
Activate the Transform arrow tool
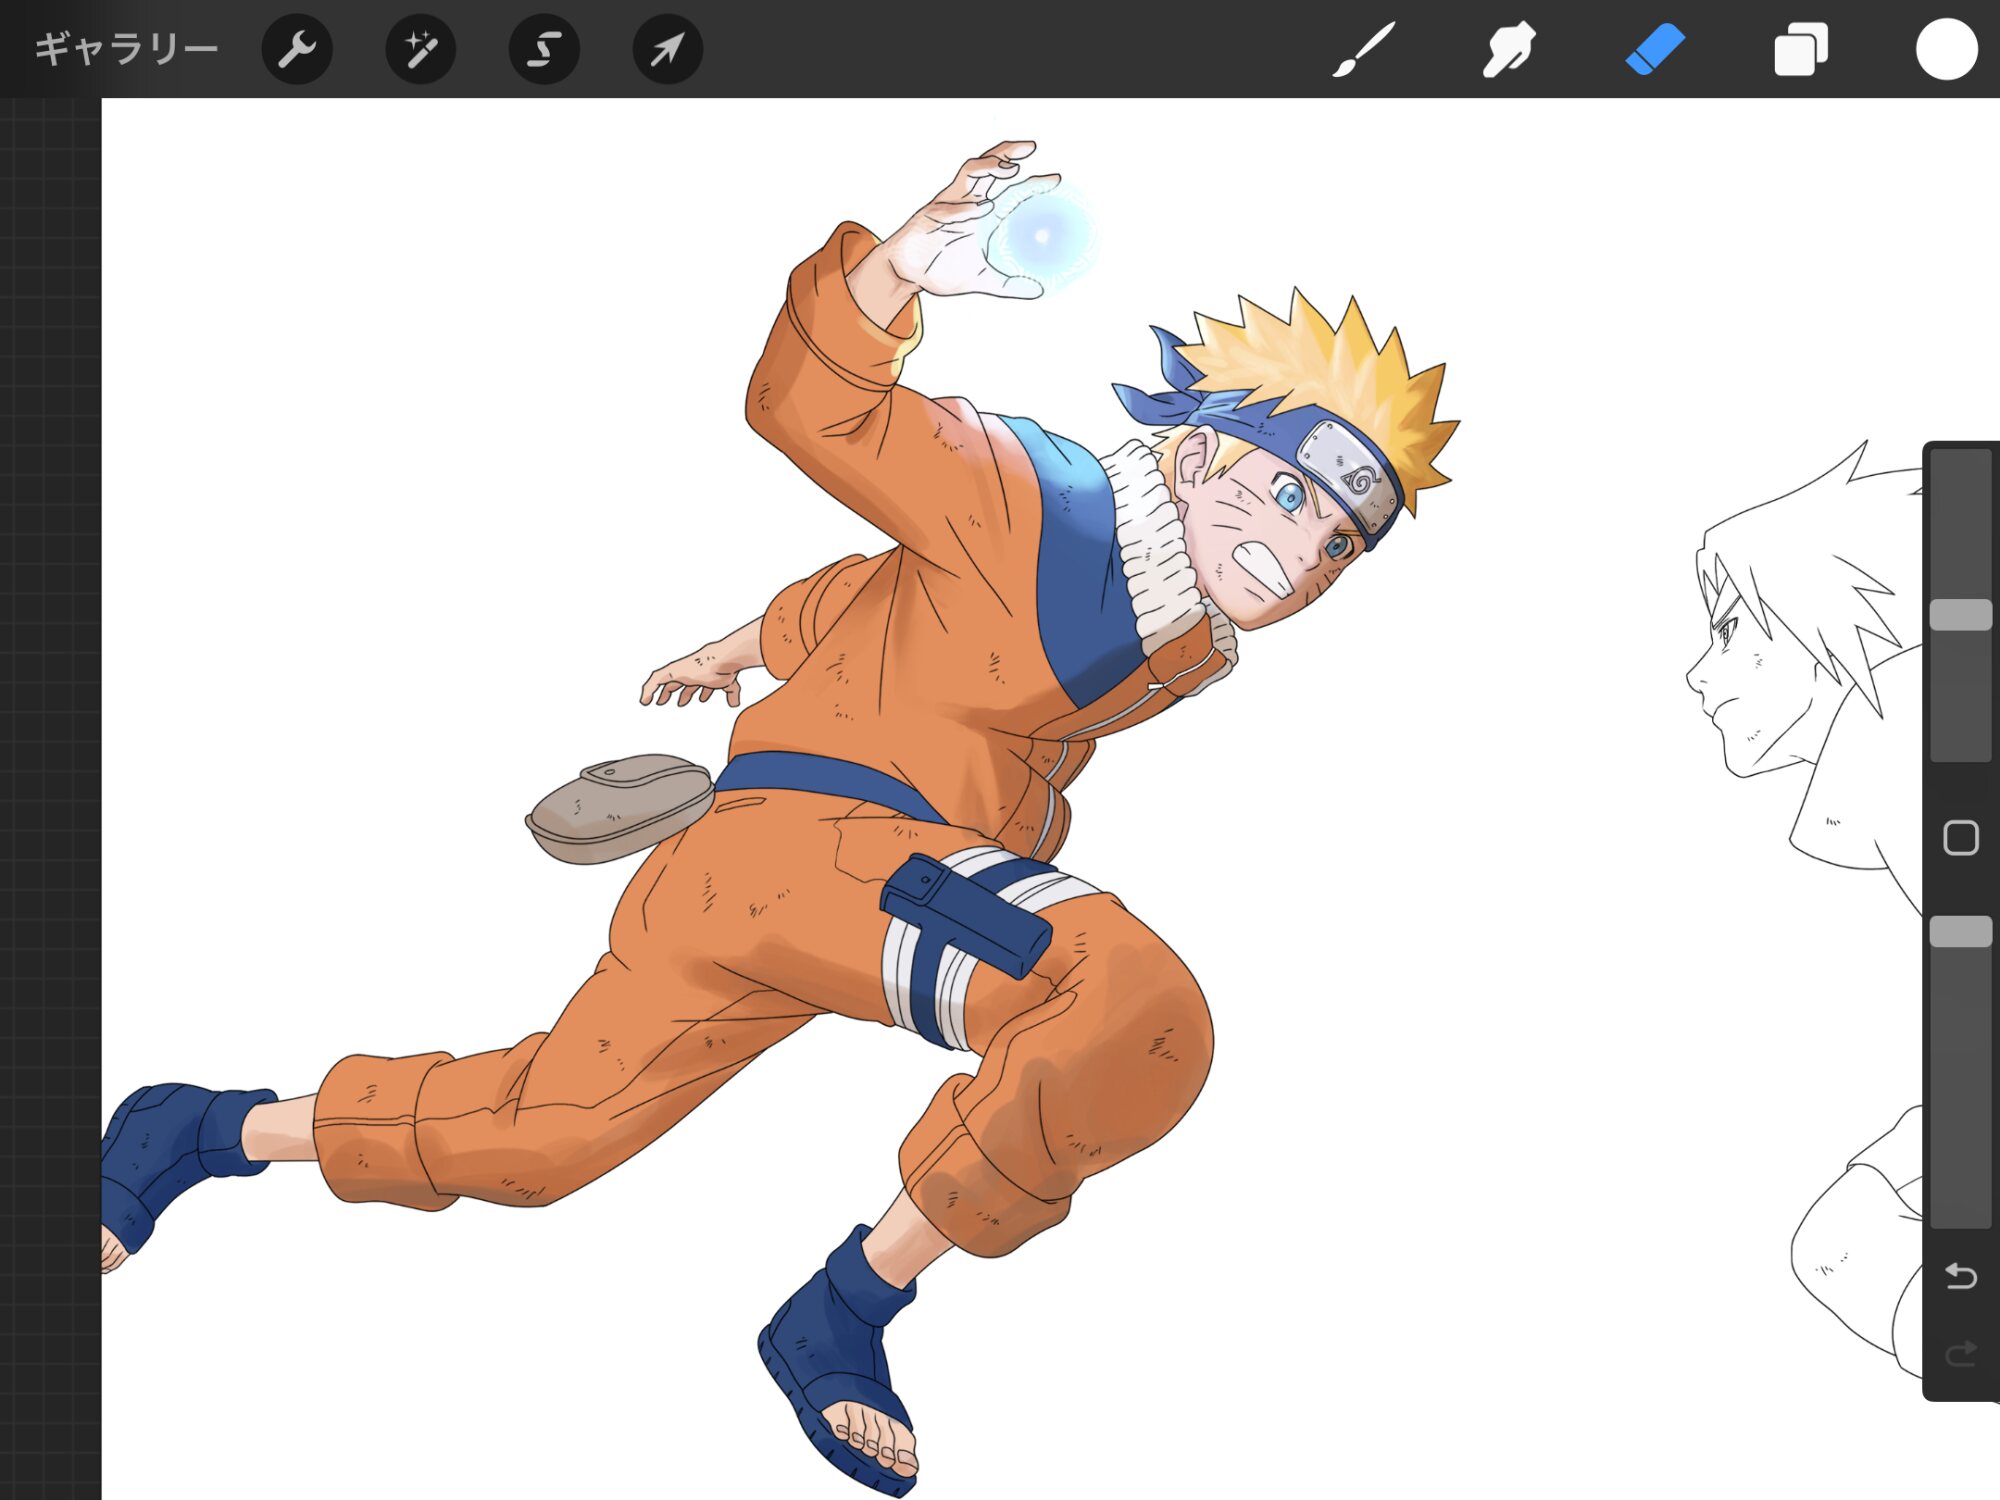pyautogui.click(x=668, y=49)
